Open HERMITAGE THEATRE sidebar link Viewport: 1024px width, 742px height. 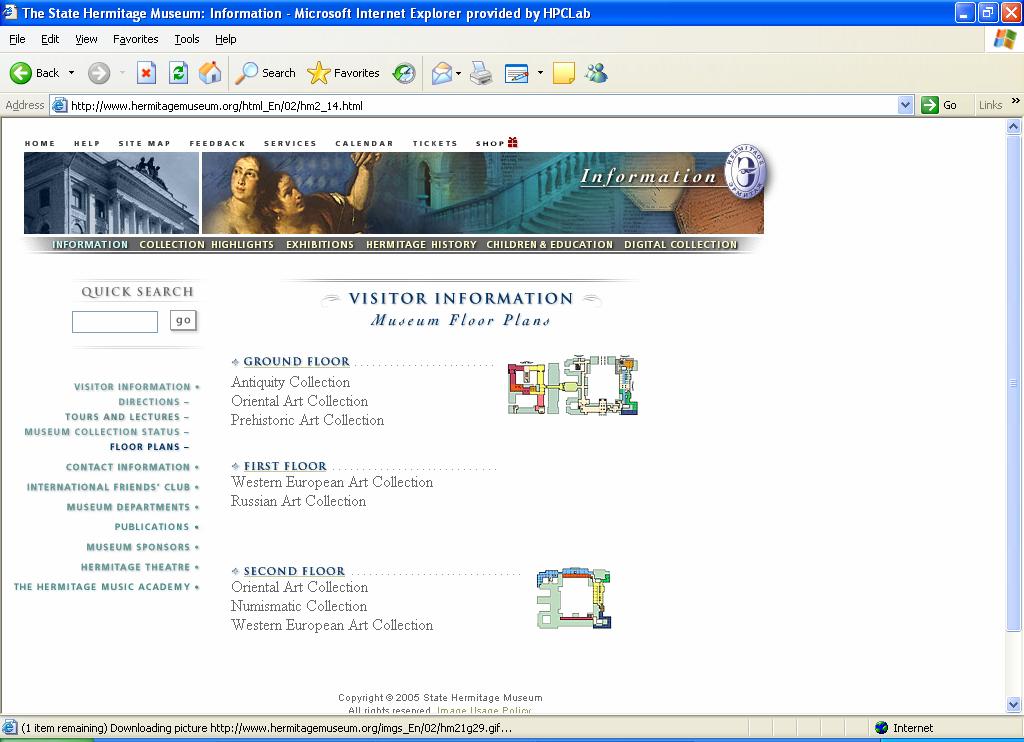point(135,567)
